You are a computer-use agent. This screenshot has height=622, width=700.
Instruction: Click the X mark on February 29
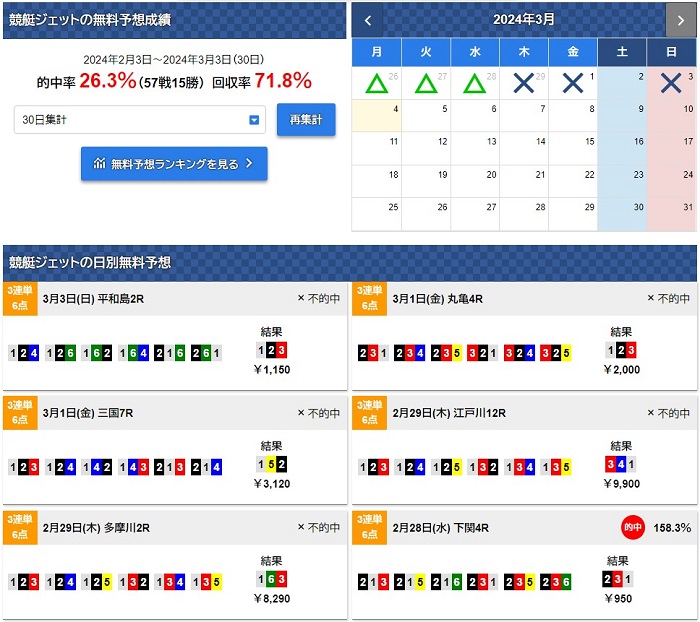[522, 84]
